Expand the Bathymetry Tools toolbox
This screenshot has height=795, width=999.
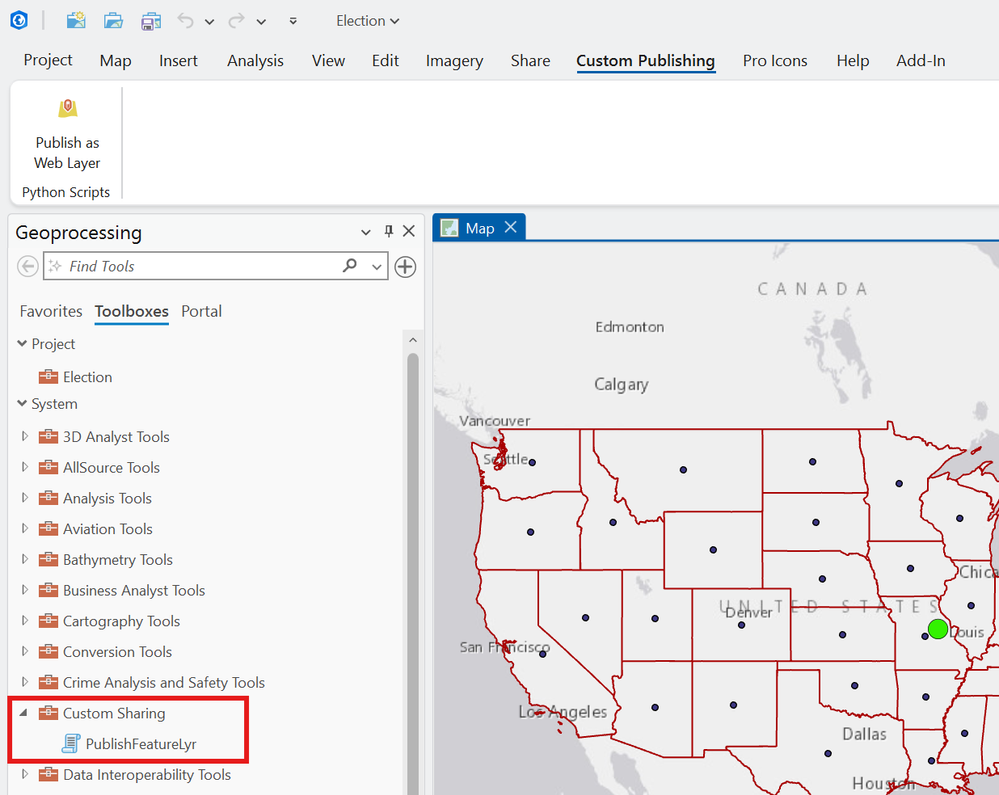[x=25, y=559]
